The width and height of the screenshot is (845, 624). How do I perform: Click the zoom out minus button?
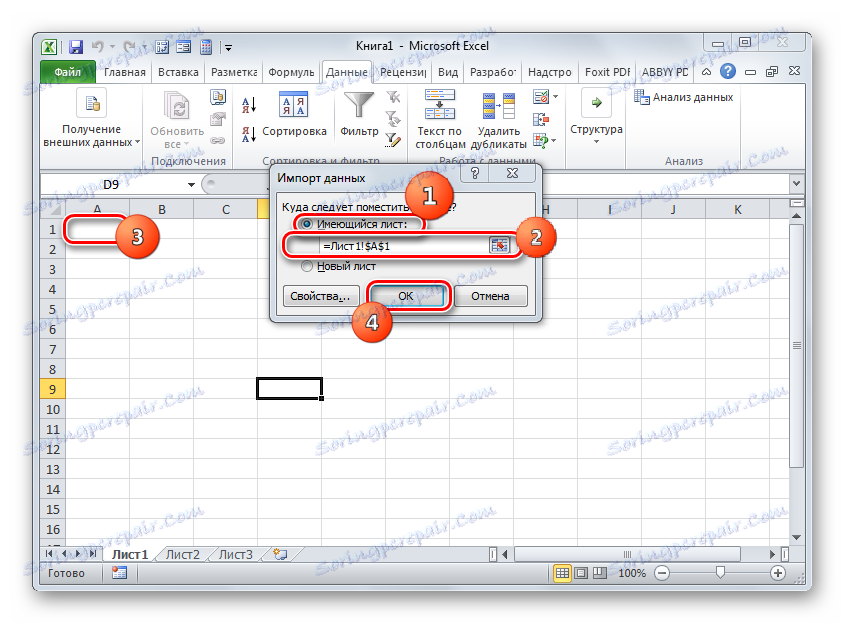[x=662, y=573]
